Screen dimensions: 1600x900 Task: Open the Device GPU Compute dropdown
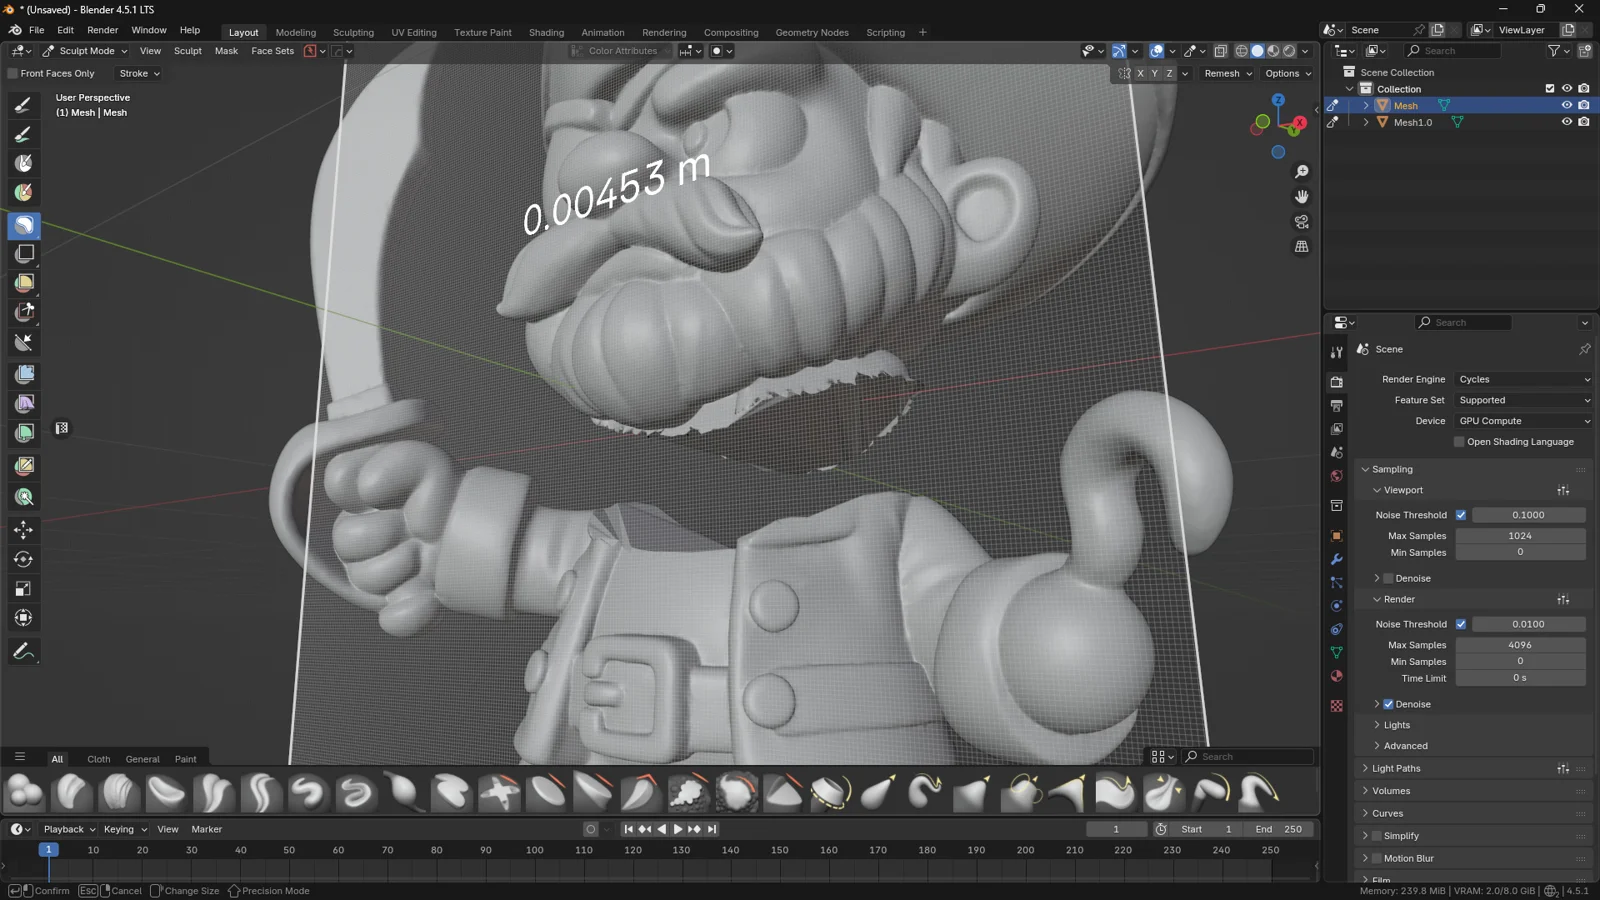click(x=1524, y=421)
